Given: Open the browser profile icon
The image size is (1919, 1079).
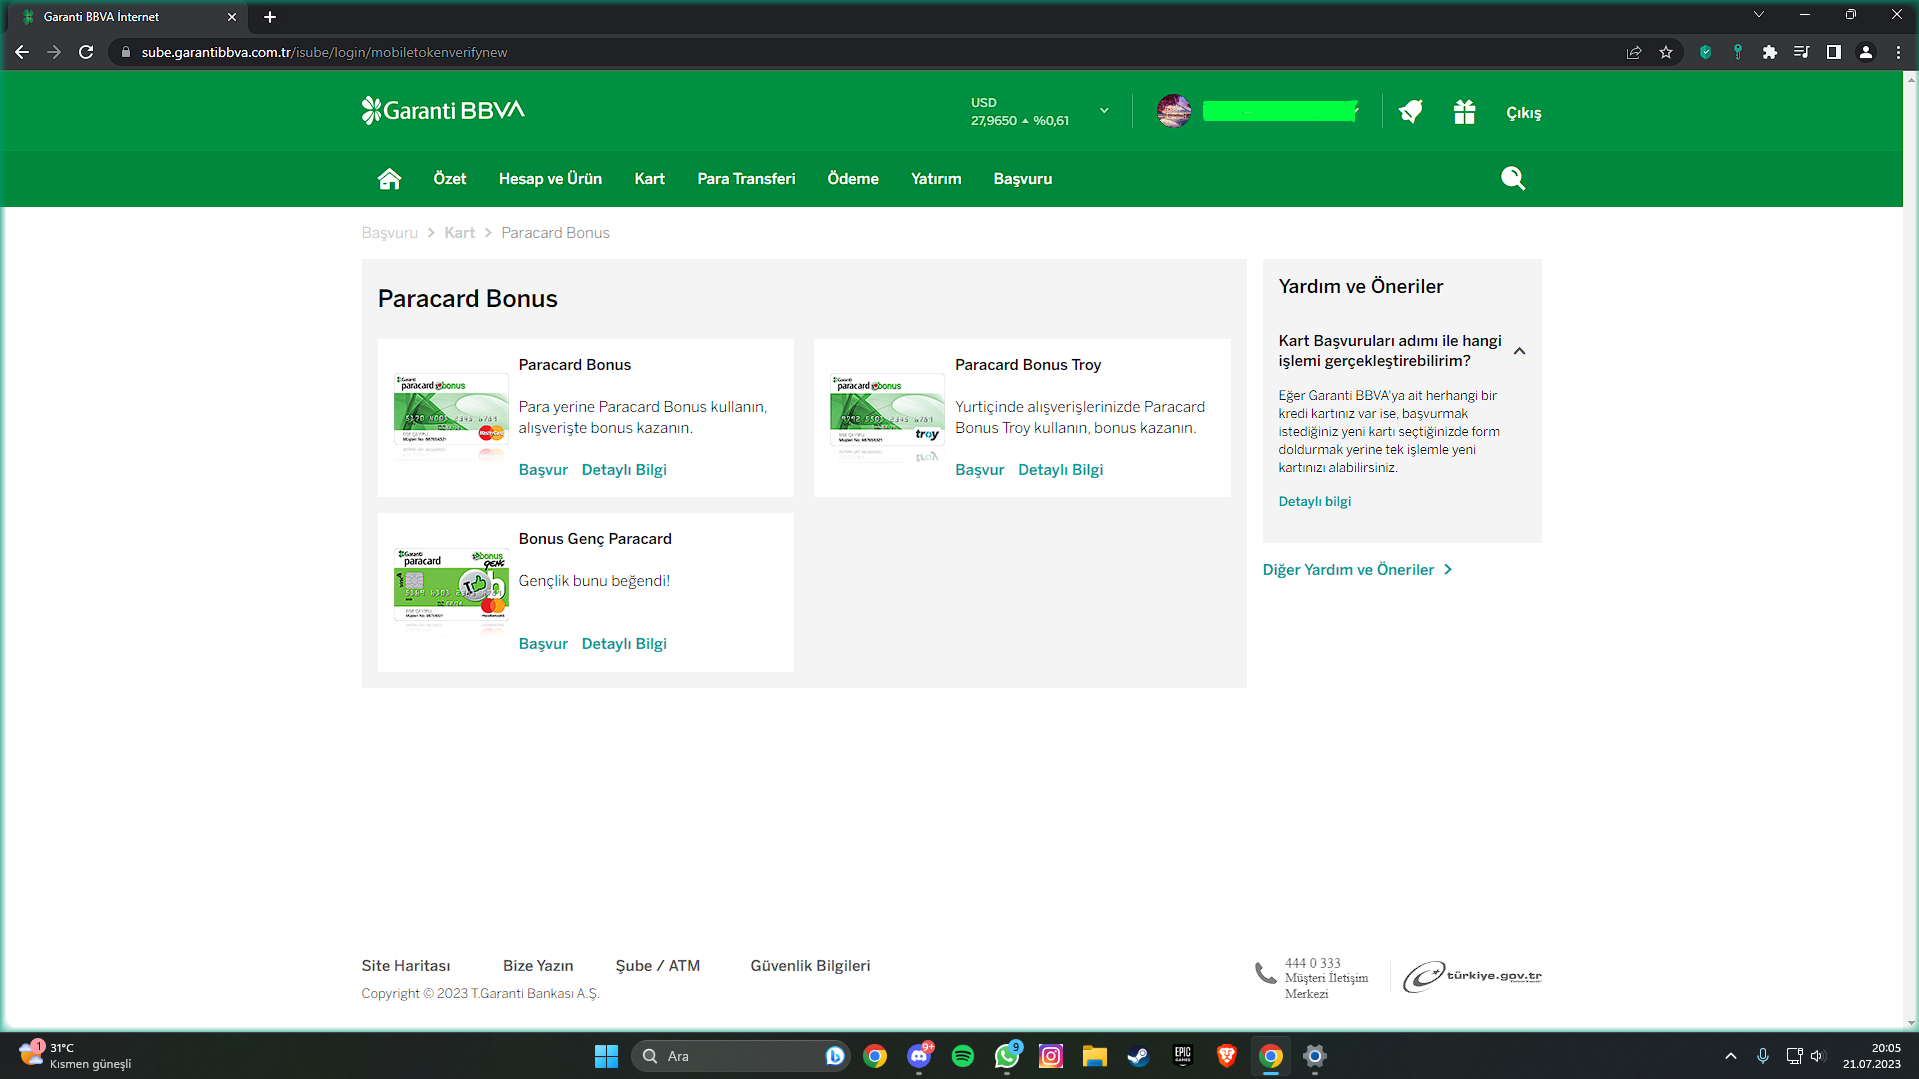Looking at the screenshot, I should [1866, 52].
